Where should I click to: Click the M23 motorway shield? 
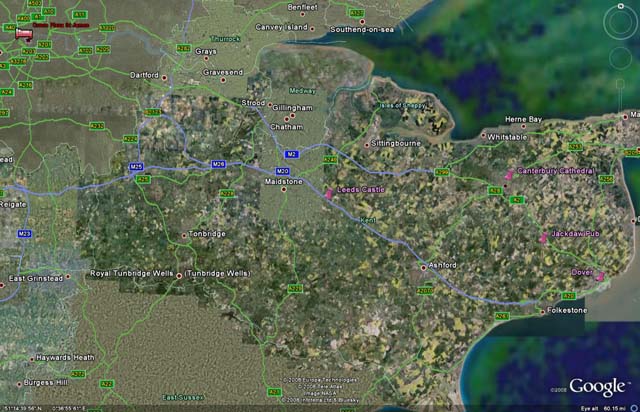tap(24, 234)
